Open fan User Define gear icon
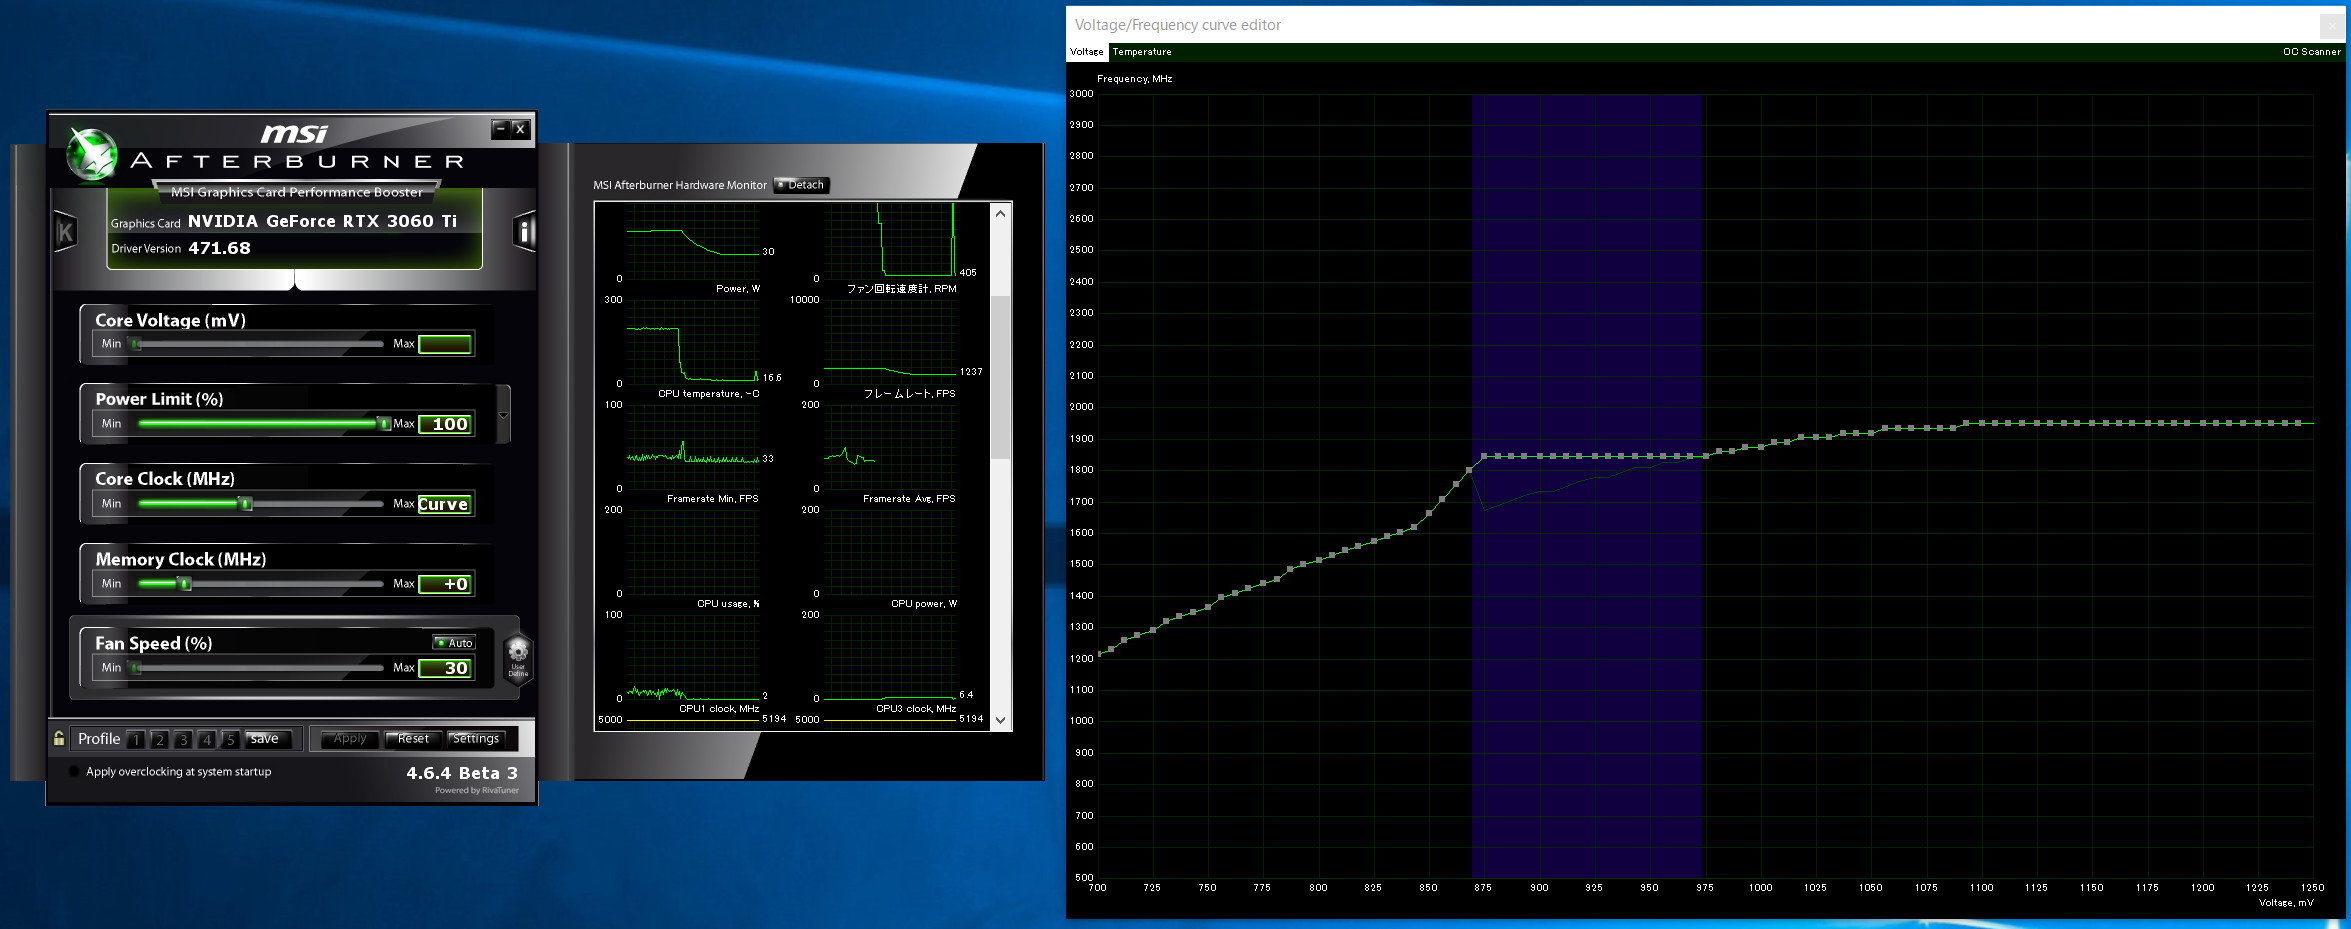The width and height of the screenshot is (2351, 929). pos(518,659)
